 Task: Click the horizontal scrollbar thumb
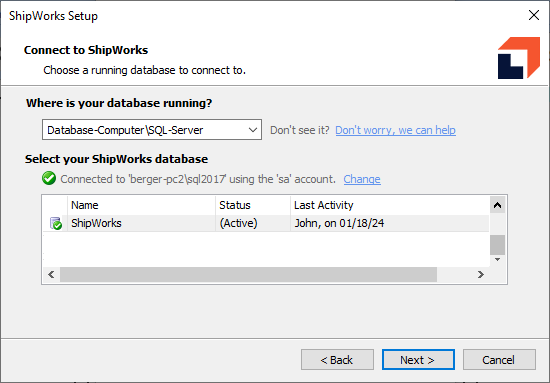point(248,274)
